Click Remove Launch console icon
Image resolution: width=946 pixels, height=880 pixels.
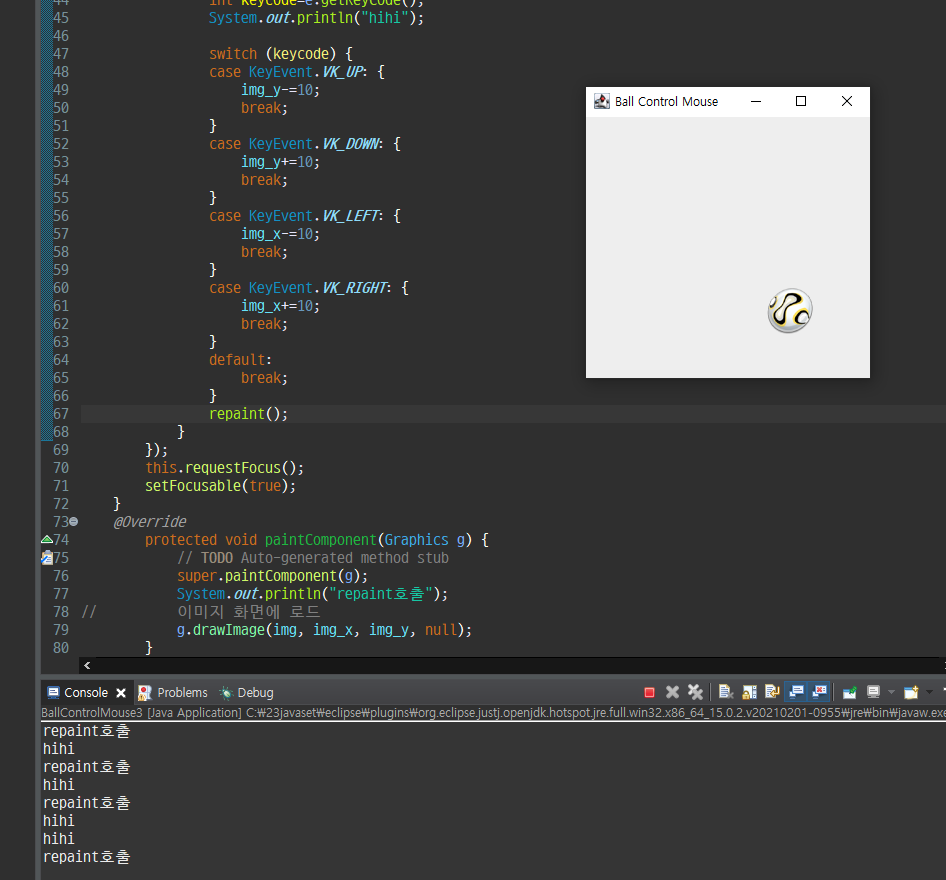[x=672, y=692]
